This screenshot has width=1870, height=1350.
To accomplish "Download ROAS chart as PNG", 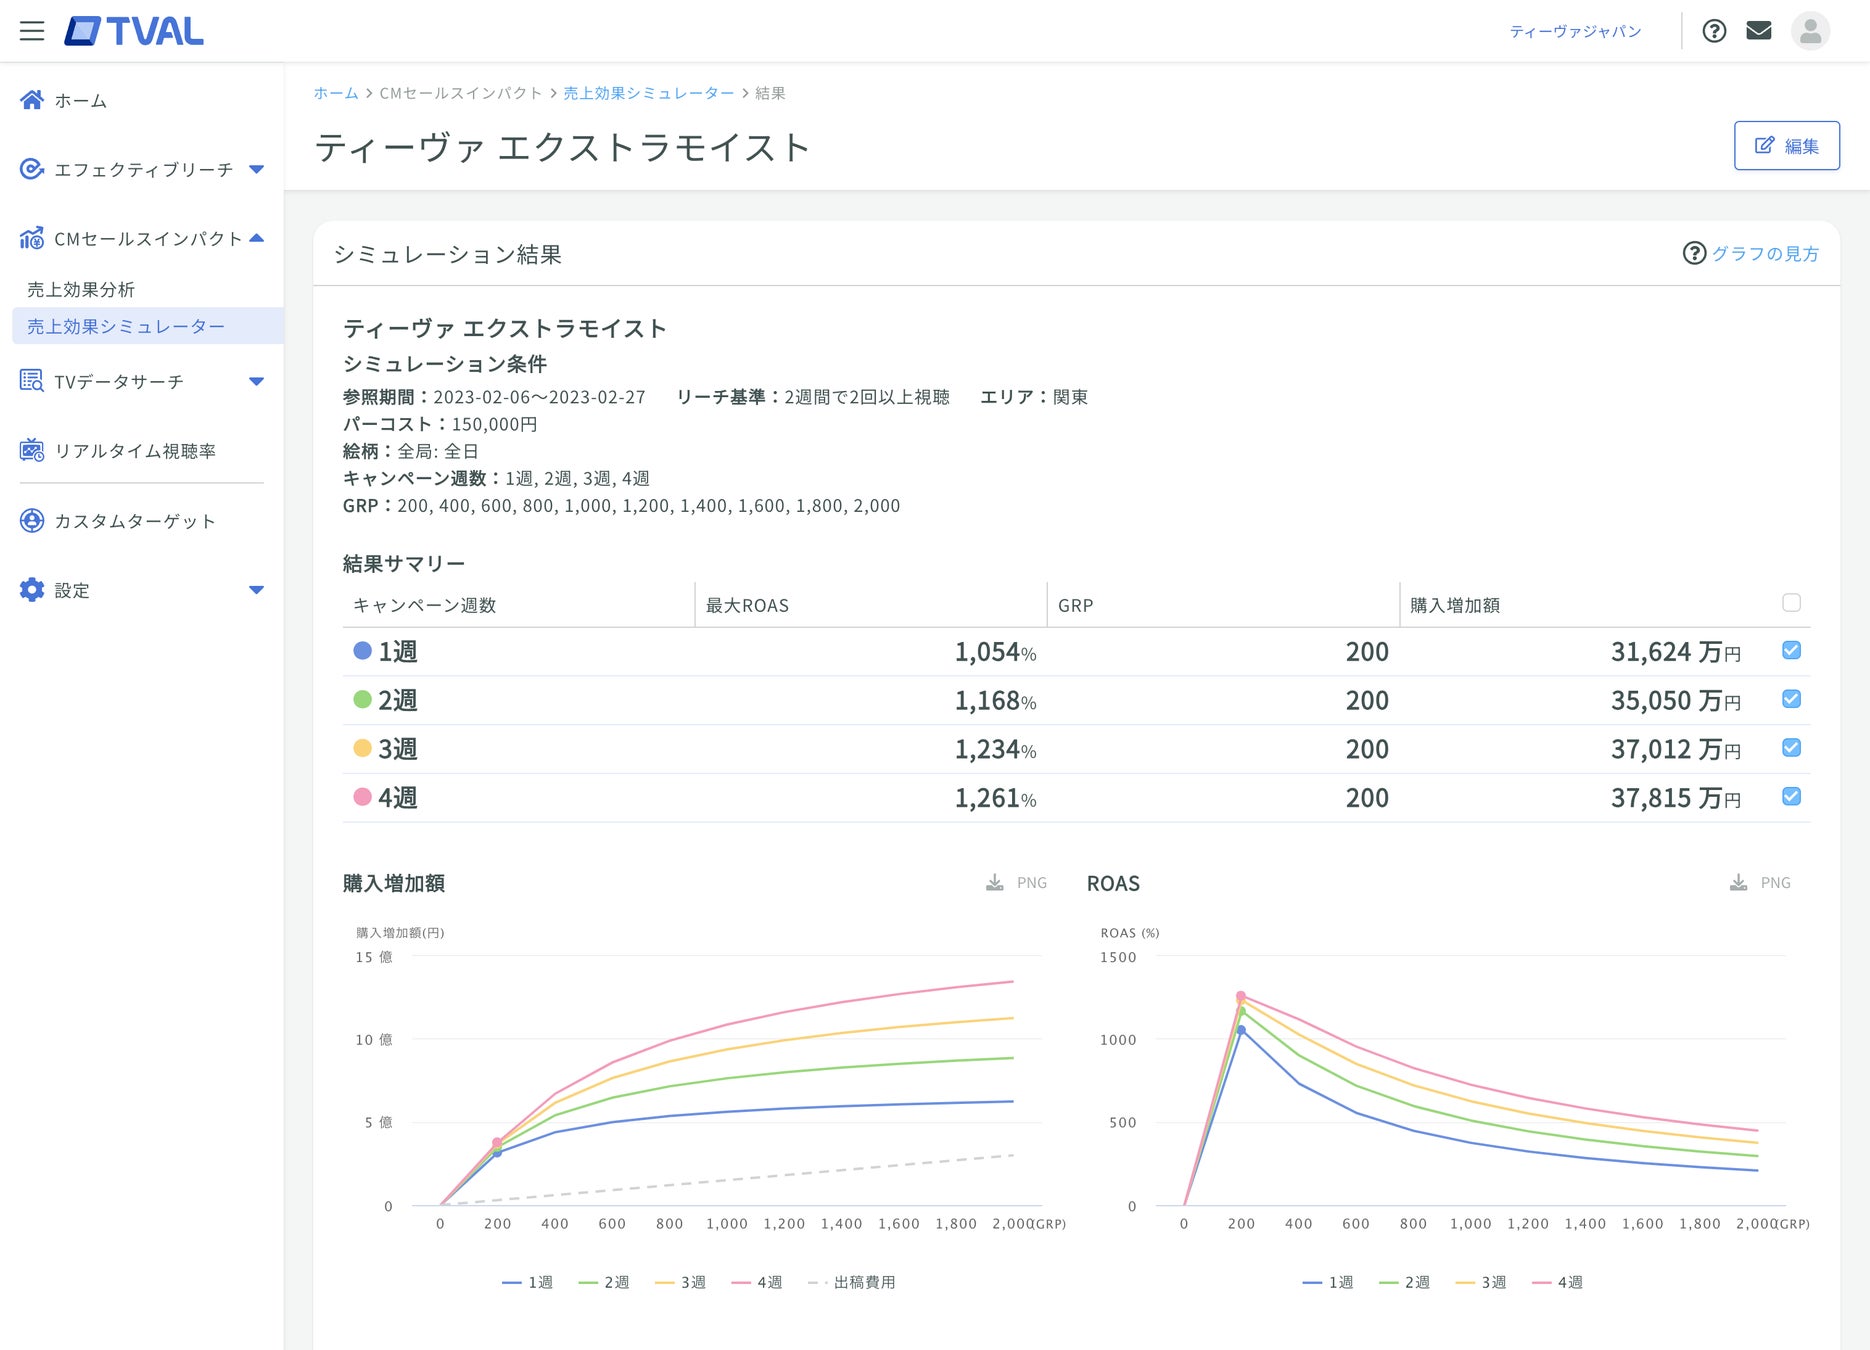I will tap(1761, 882).
